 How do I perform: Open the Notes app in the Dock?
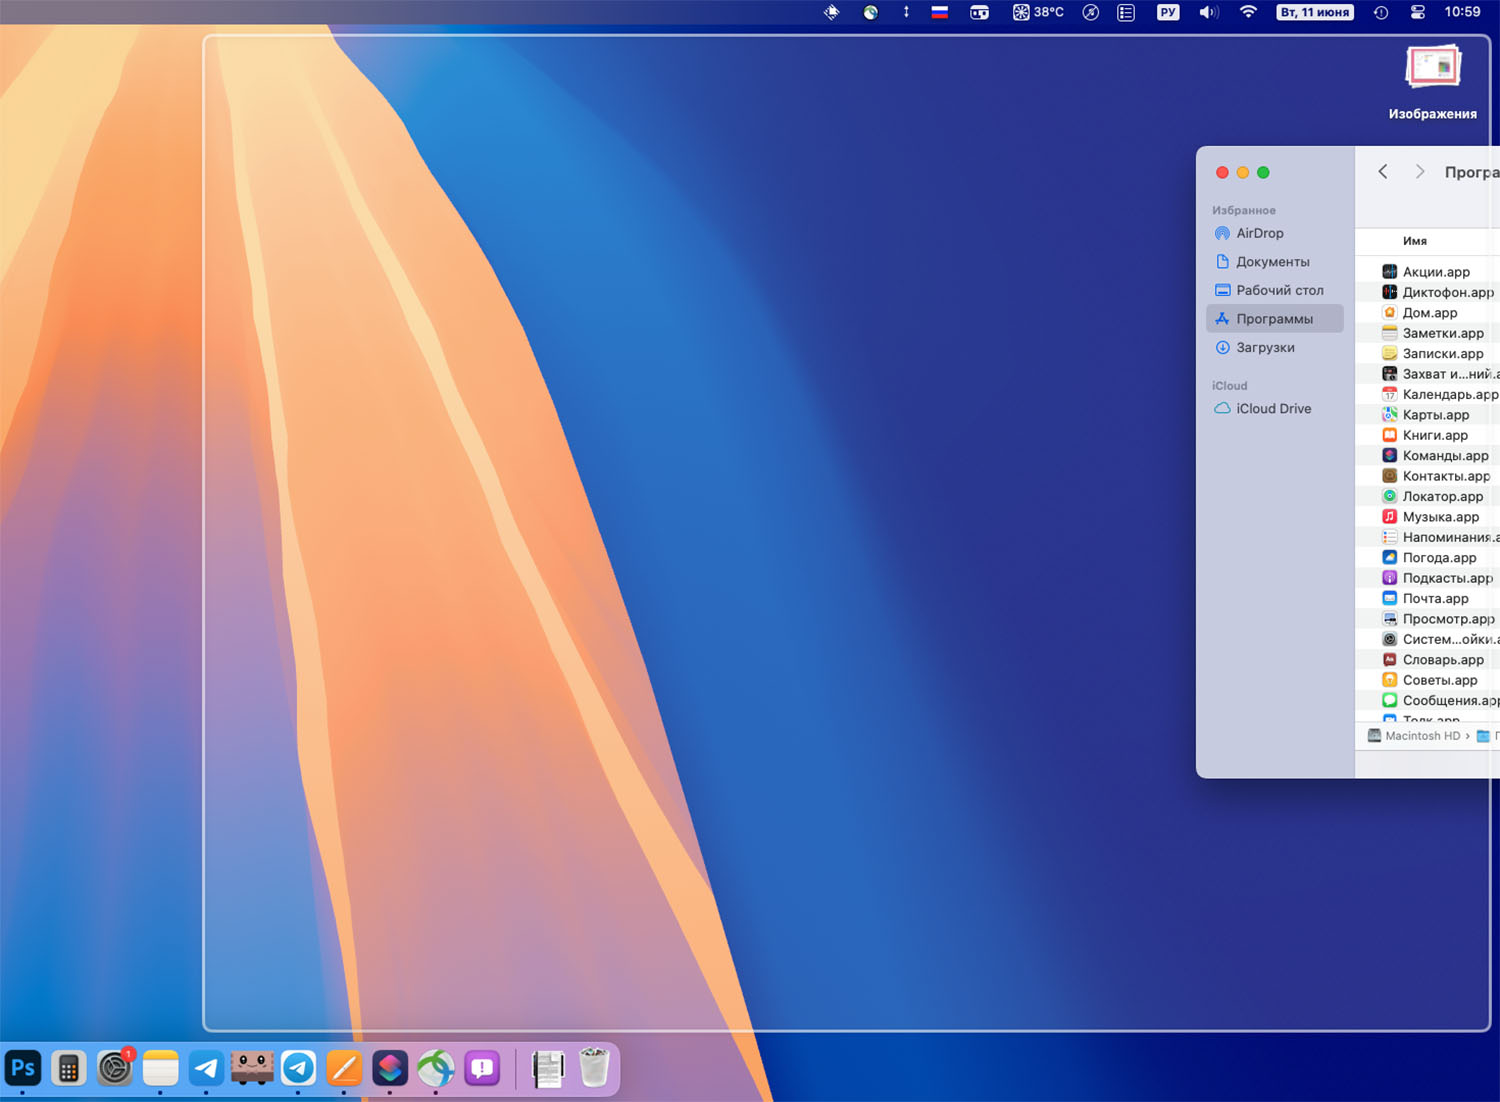(x=160, y=1068)
